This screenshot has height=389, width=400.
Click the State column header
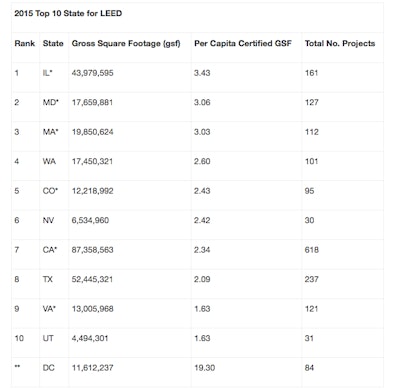click(53, 43)
